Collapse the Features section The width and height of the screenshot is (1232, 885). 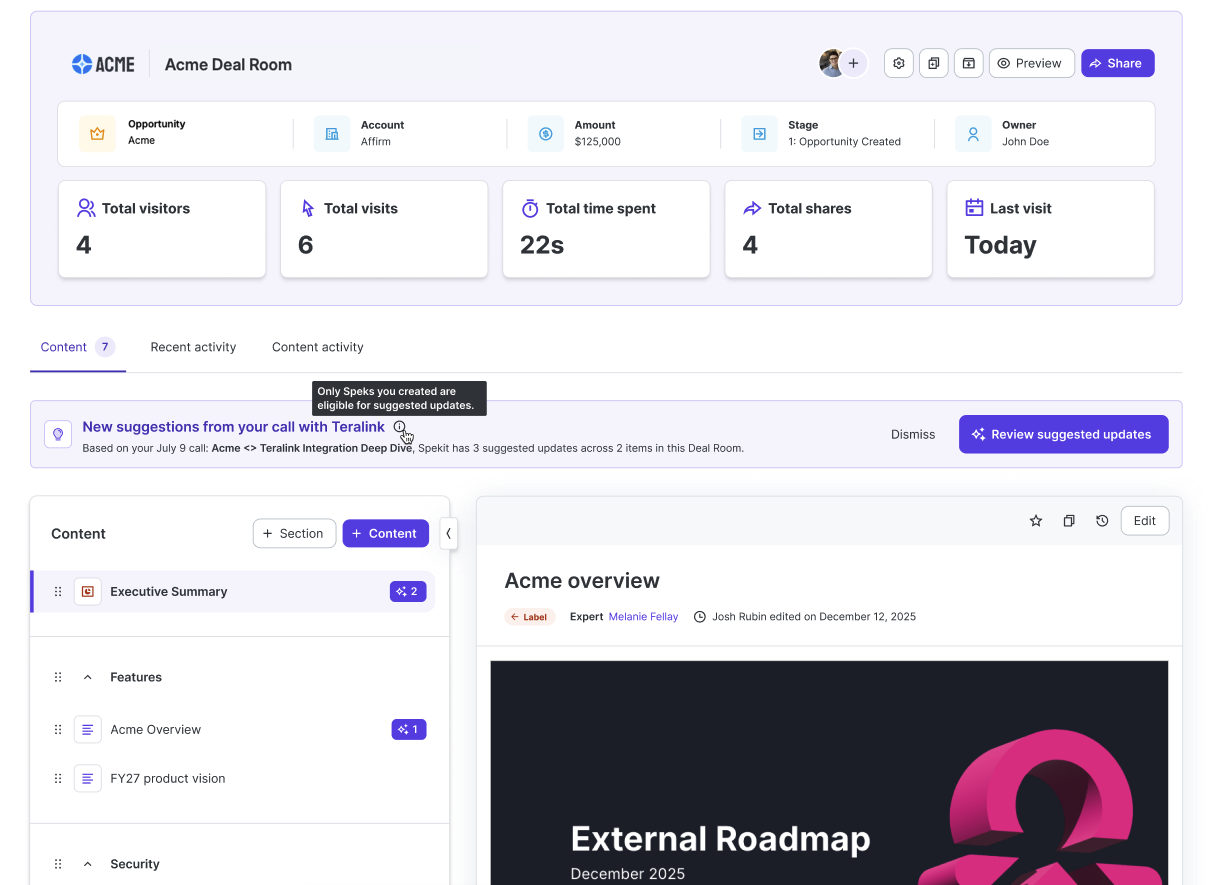(87, 677)
